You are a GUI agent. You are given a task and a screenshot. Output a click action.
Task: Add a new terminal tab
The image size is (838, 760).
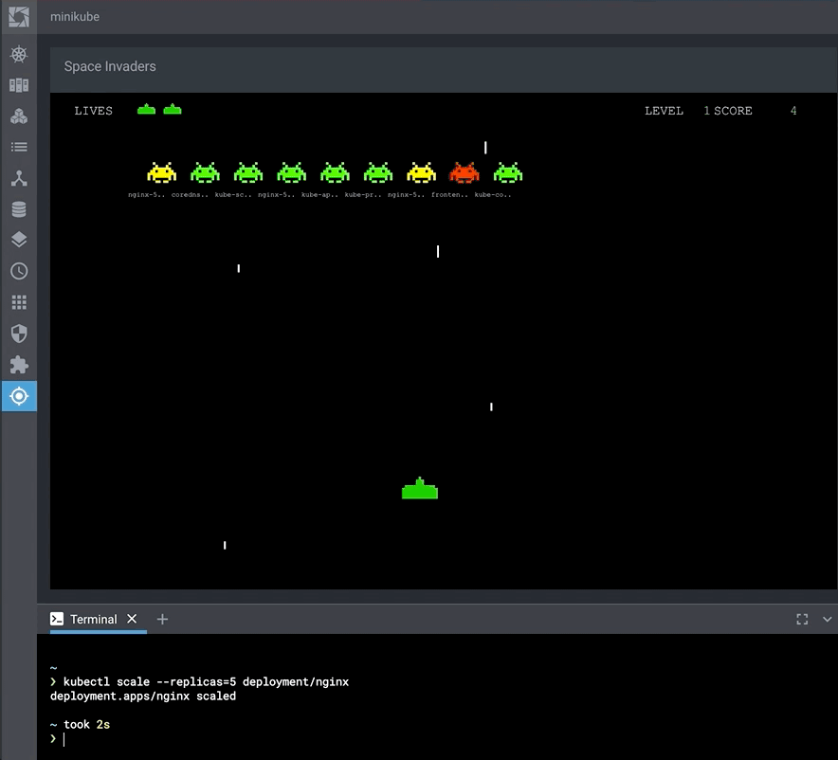(x=162, y=619)
